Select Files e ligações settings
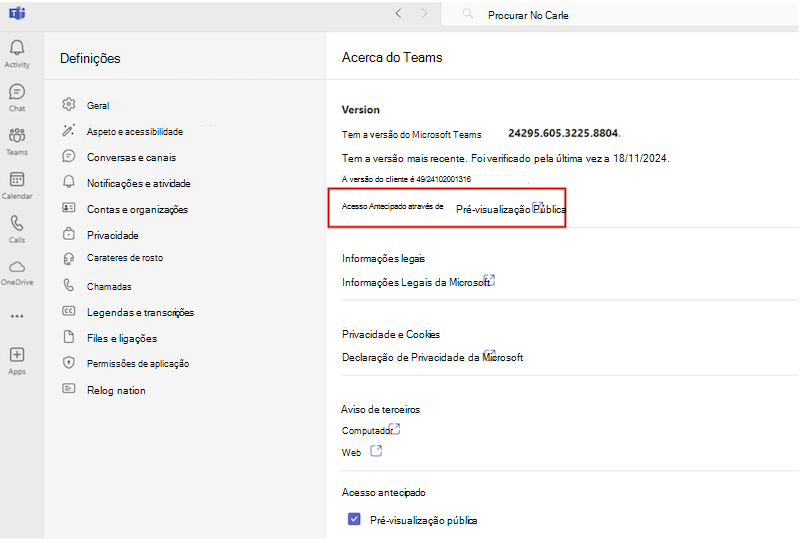Viewport: 800px width, 543px height. point(122,338)
